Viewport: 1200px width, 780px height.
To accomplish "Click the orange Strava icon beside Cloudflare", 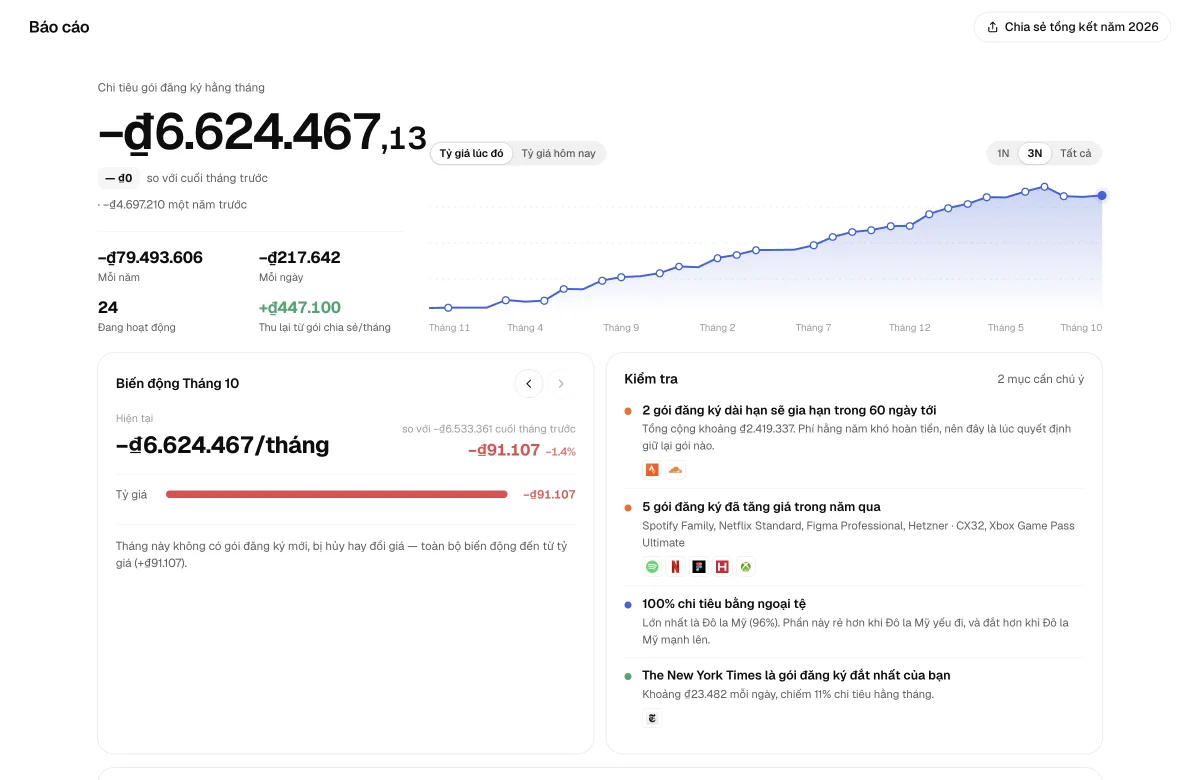I will pyautogui.click(x=652, y=470).
